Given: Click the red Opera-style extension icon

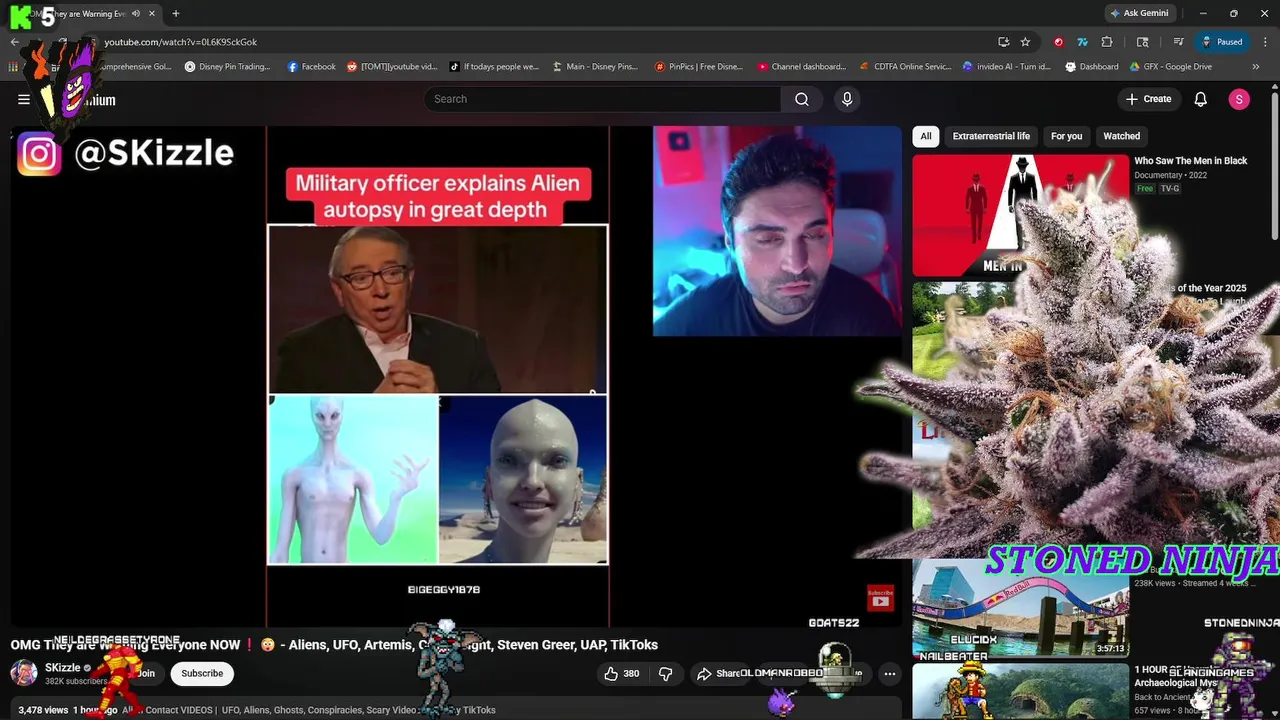Looking at the screenshot, I should 1059,42.
